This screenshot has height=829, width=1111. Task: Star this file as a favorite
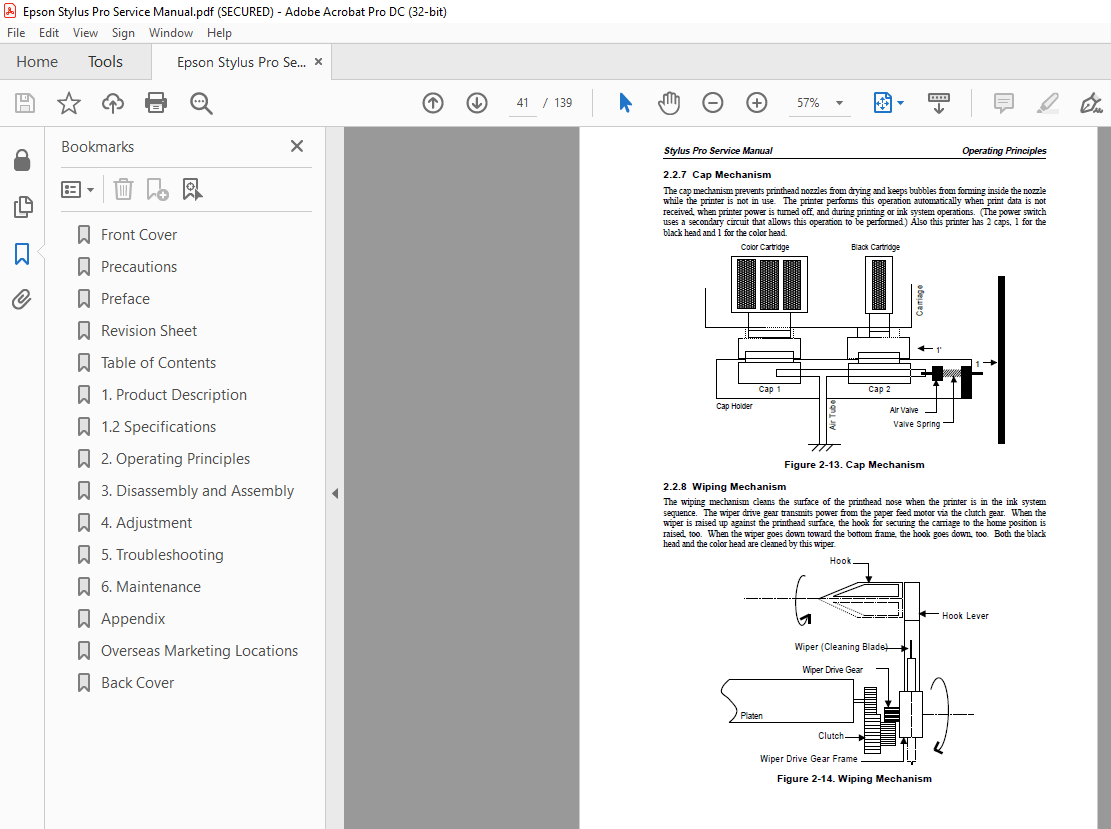[68, 103]
